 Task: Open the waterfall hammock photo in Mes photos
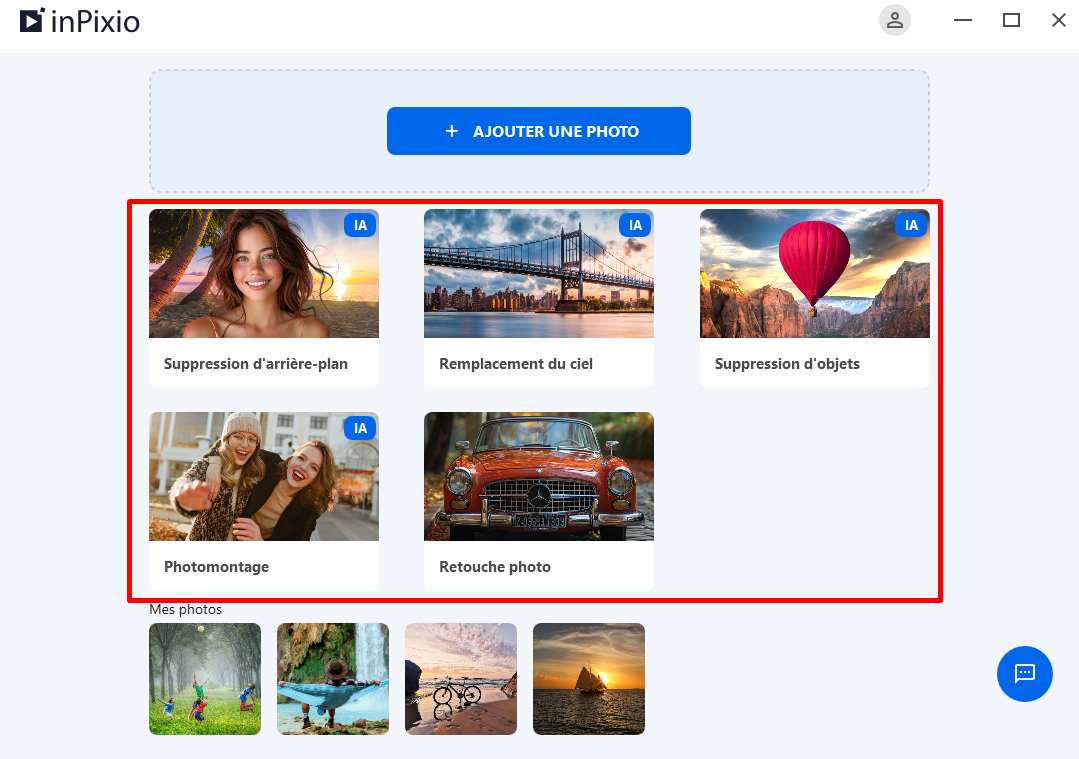[x=333, y=679]
